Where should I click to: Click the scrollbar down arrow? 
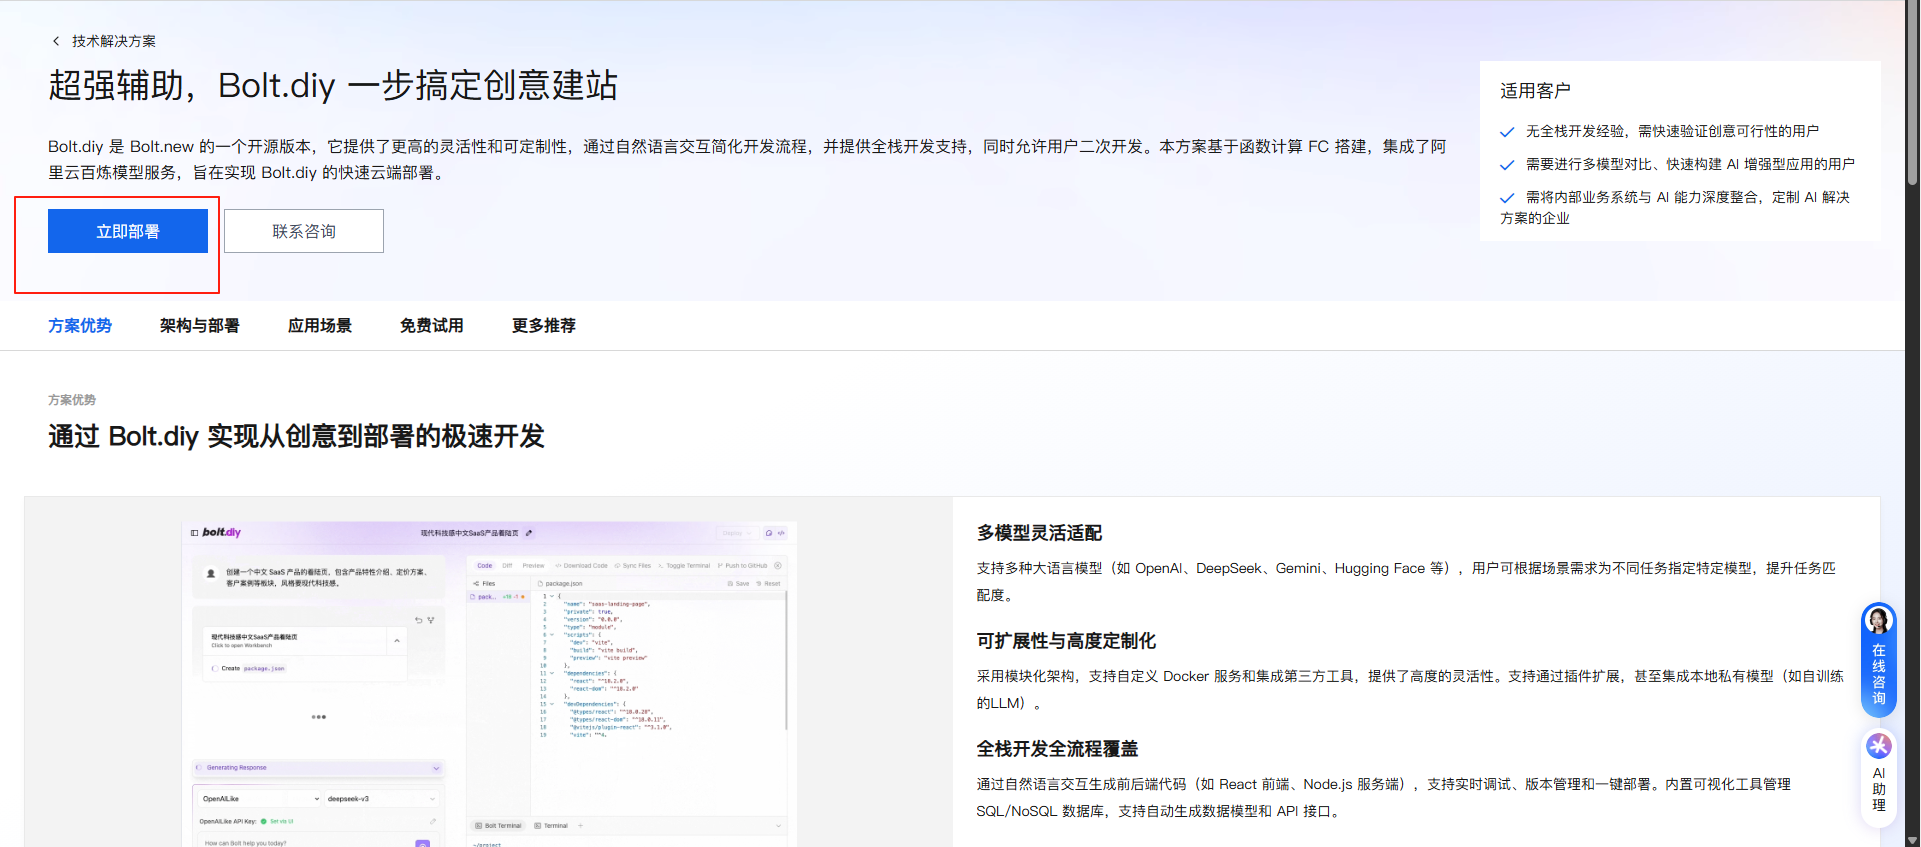pyautogui.click(x=1913, y=841)
